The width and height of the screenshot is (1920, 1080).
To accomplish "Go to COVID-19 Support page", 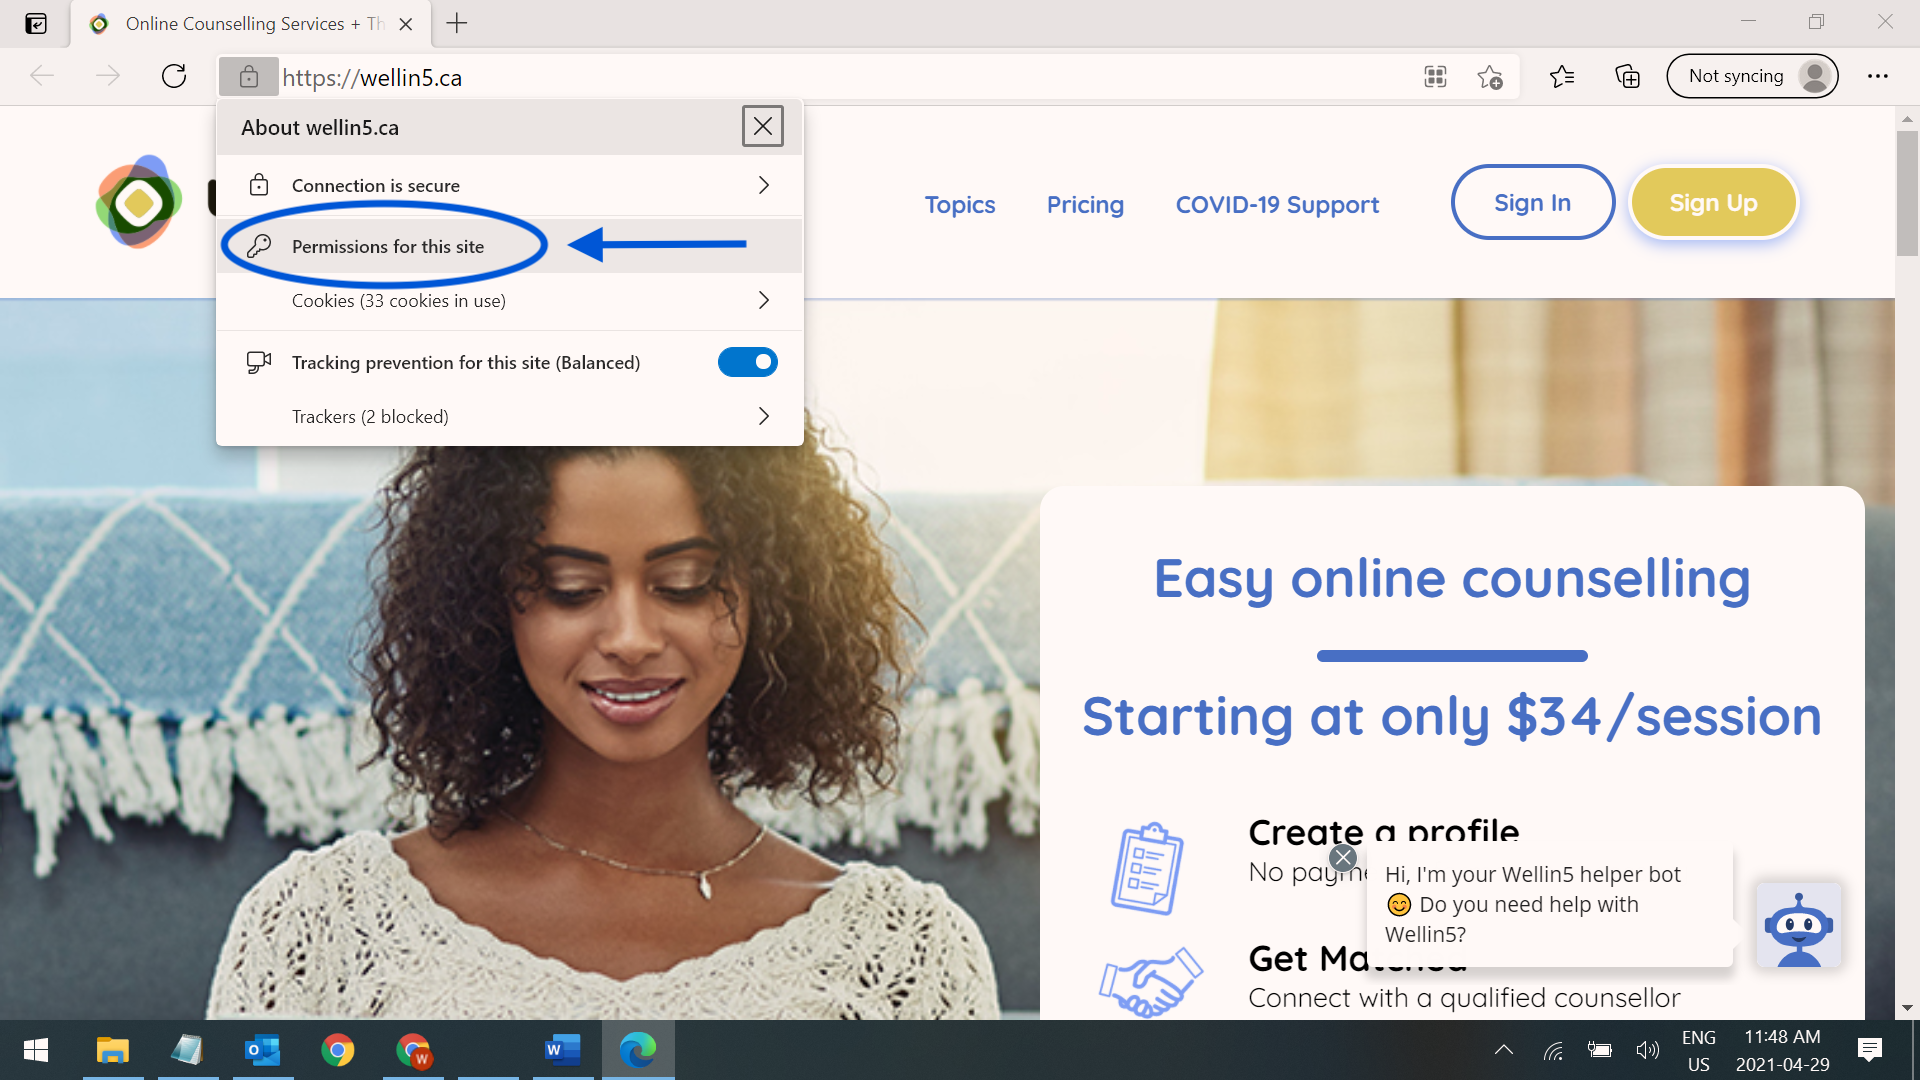I will [x=1277, y=204].
